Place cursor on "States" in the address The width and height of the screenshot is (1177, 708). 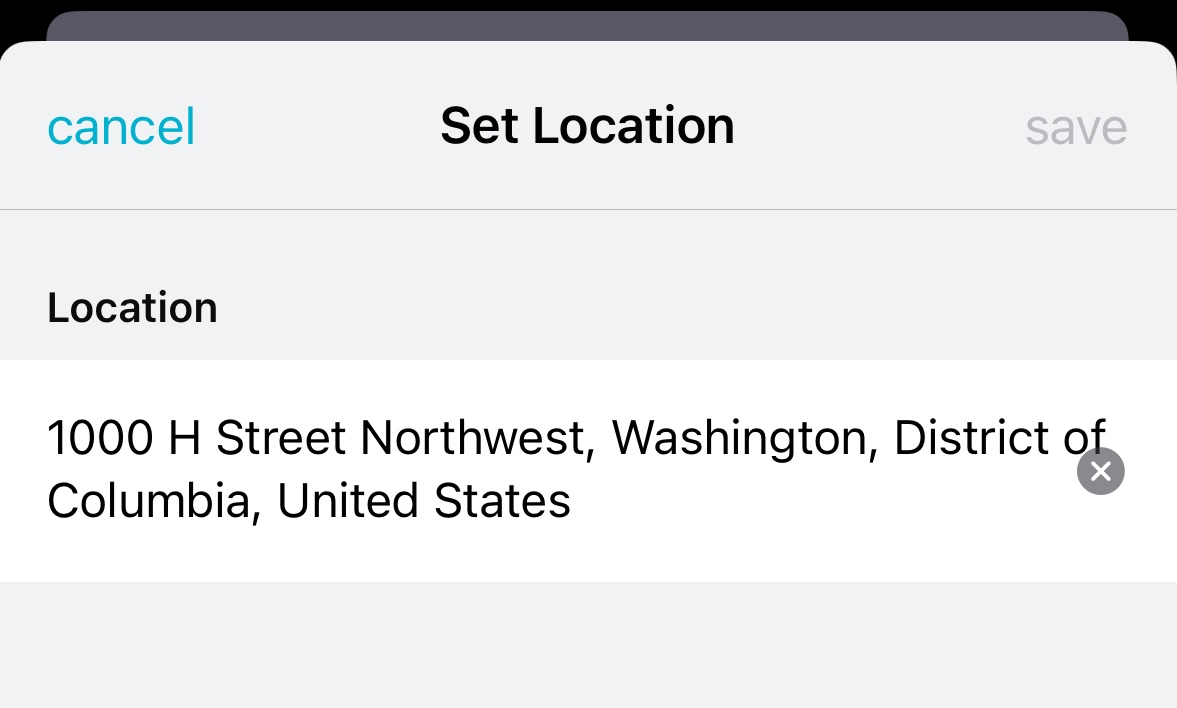[x=502, y=501]
